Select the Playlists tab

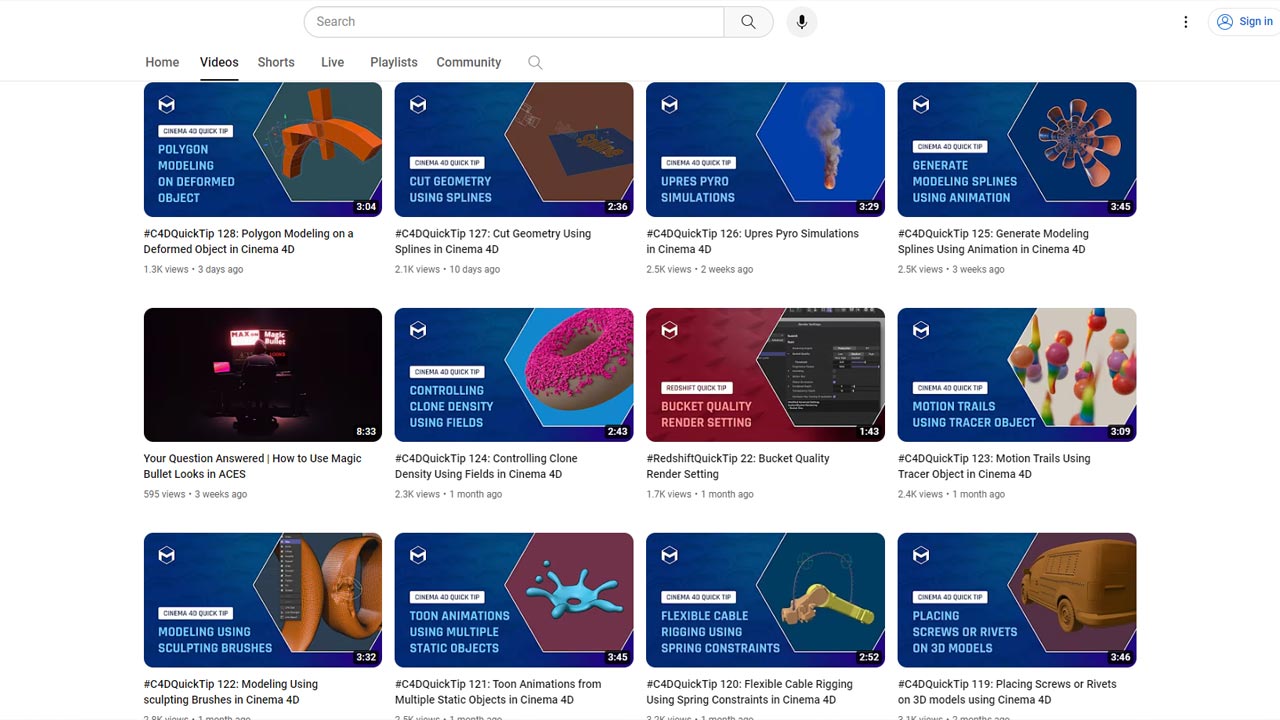[394, 62]
